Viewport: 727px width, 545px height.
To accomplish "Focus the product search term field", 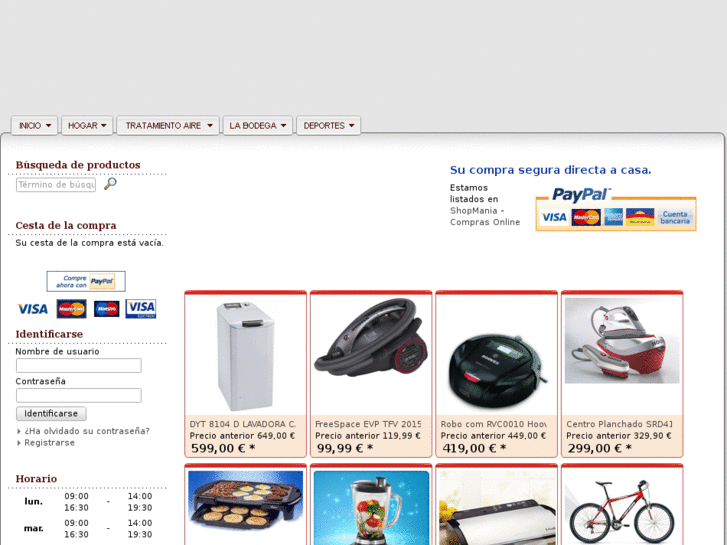I will point(56,185).
